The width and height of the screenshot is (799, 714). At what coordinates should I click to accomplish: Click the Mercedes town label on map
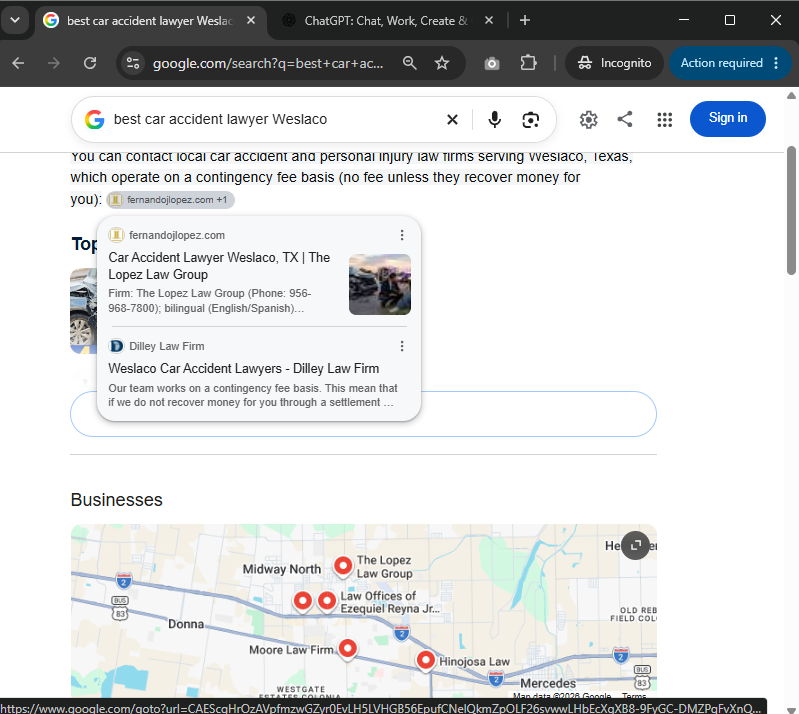point(548,683)
